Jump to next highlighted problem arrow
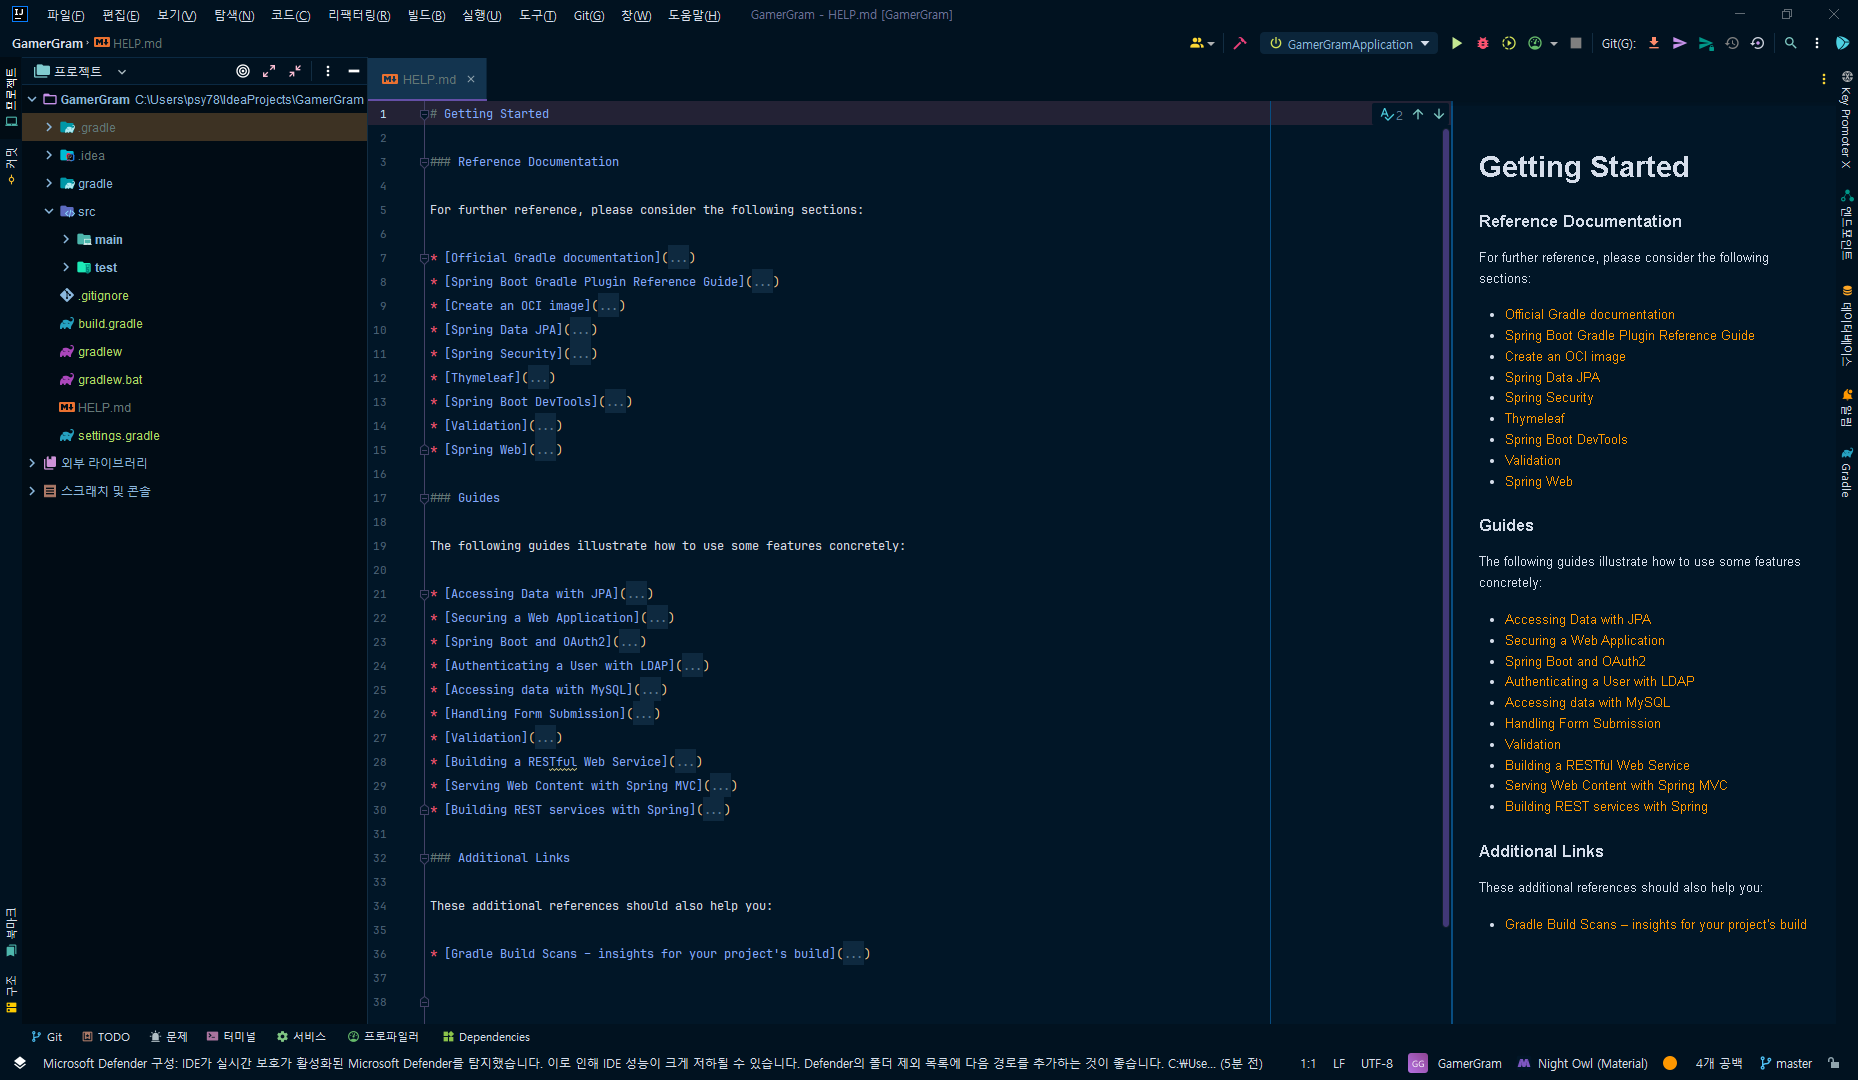 point(1439,114)
